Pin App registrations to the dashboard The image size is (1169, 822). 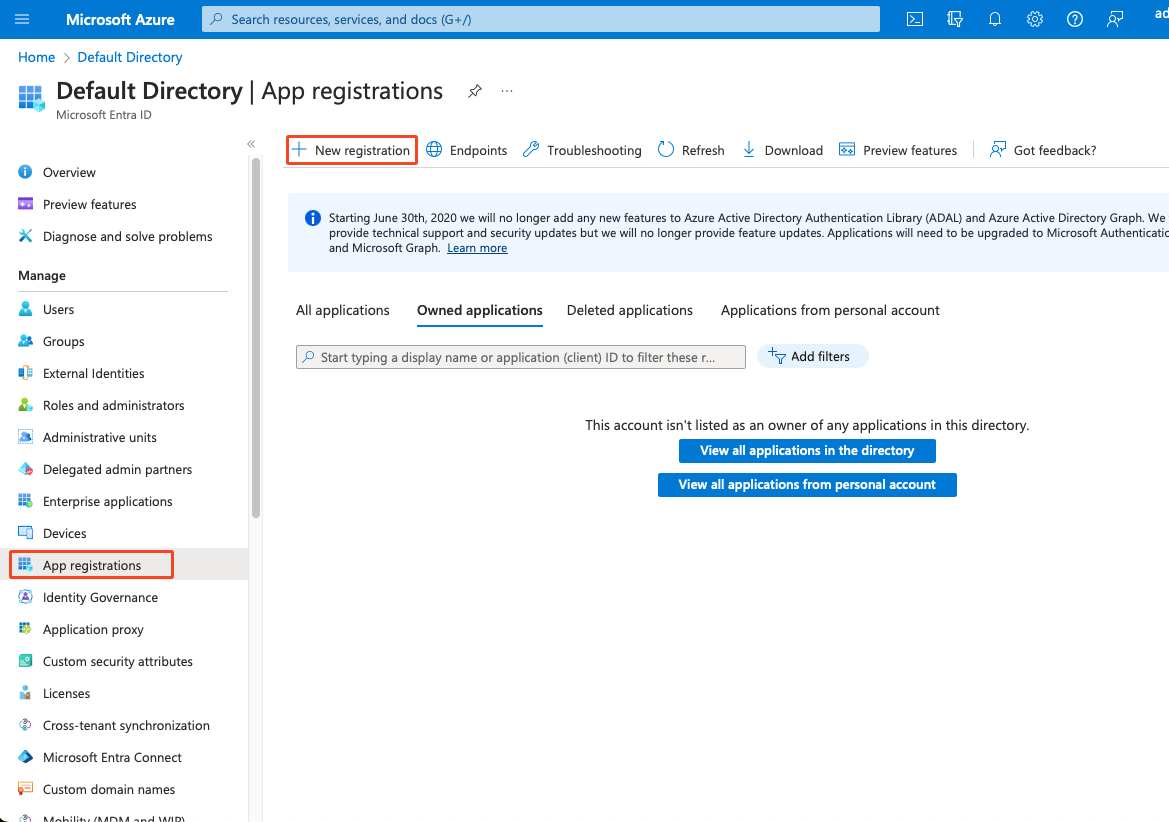[474, 90]
